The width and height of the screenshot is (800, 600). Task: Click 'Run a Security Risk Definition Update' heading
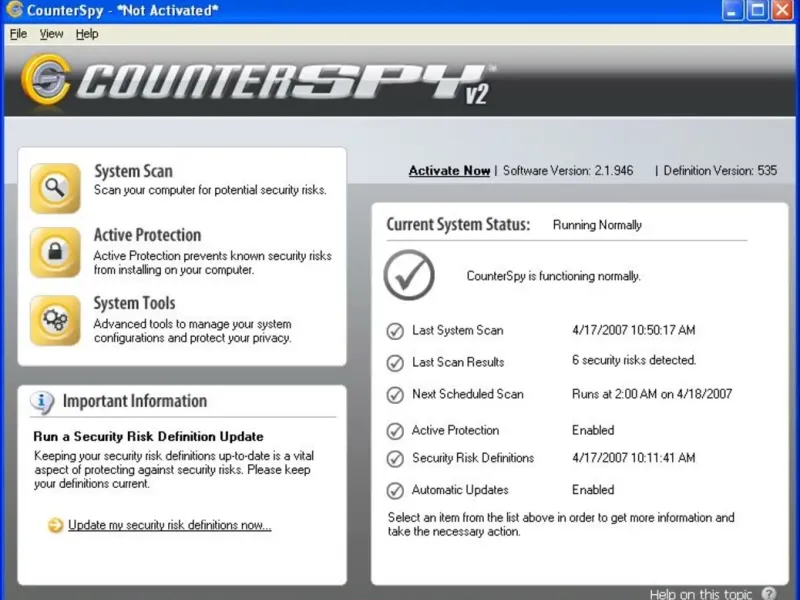pyautogui.click(x=148, y=436)
